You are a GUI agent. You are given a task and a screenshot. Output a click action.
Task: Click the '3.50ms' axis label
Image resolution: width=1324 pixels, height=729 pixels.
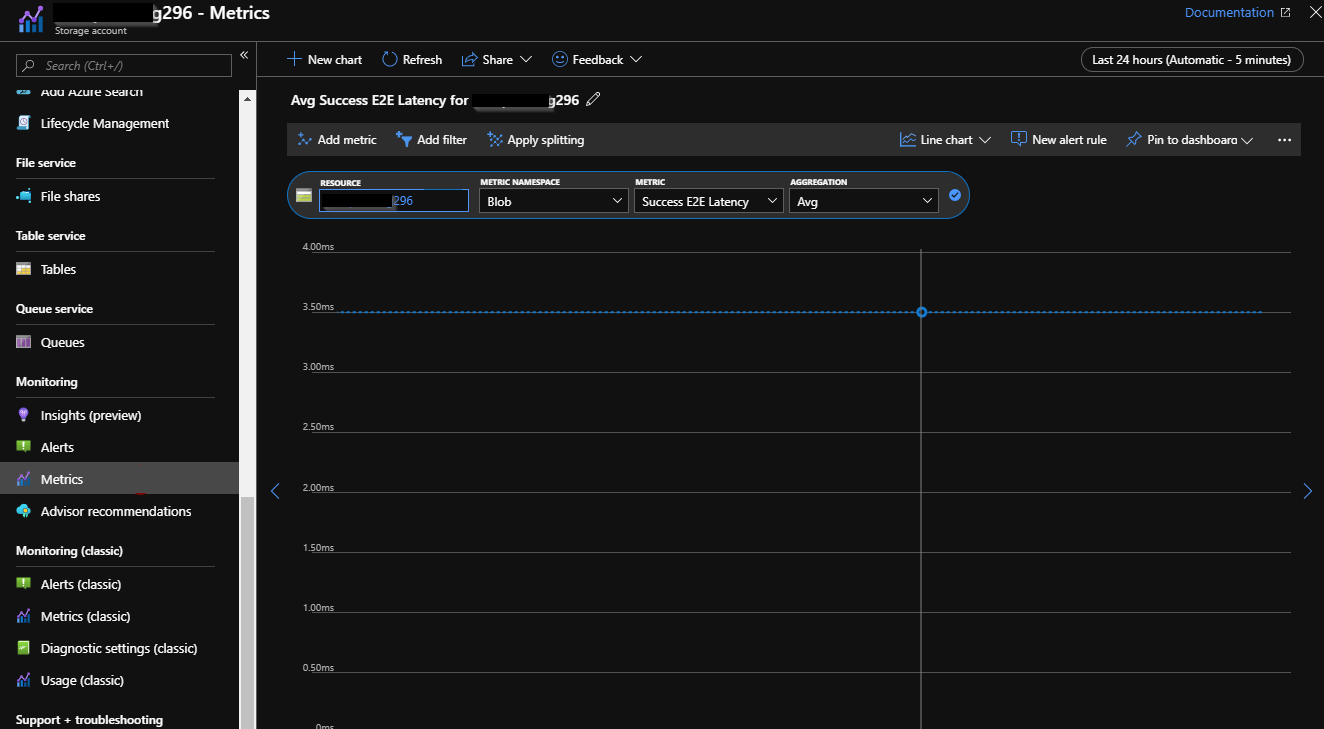318,307
